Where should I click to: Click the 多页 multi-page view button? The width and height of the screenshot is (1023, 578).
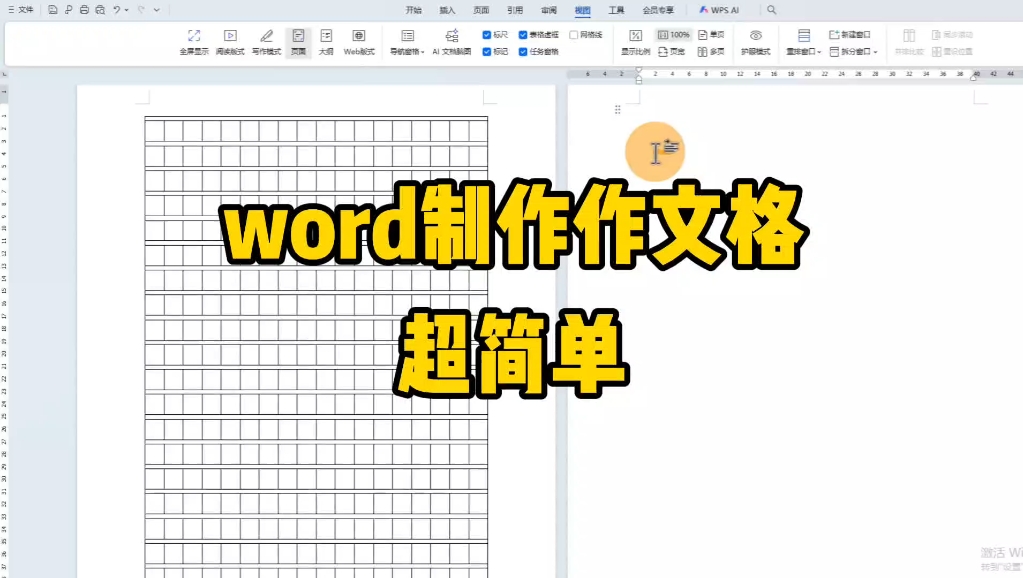click(712, 51)
